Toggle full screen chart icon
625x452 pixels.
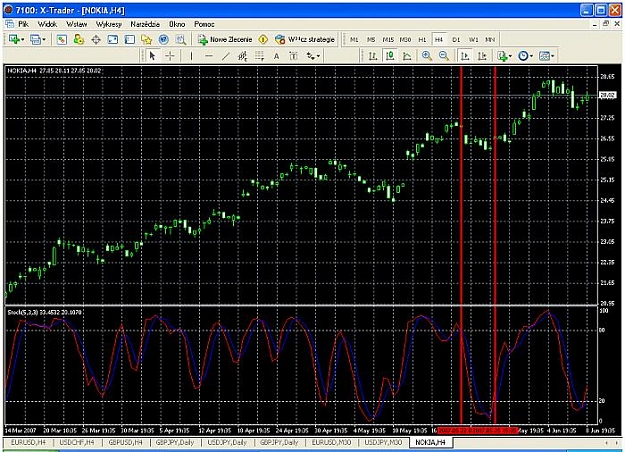click(113, 39)
